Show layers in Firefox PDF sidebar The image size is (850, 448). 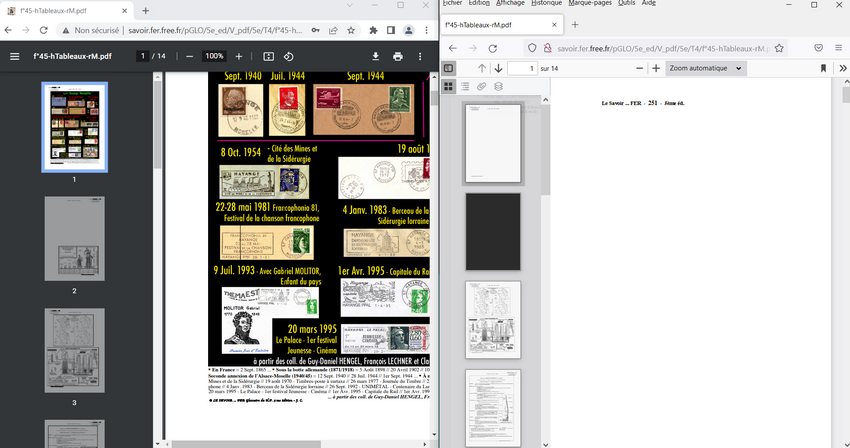(x=498, y=86)
